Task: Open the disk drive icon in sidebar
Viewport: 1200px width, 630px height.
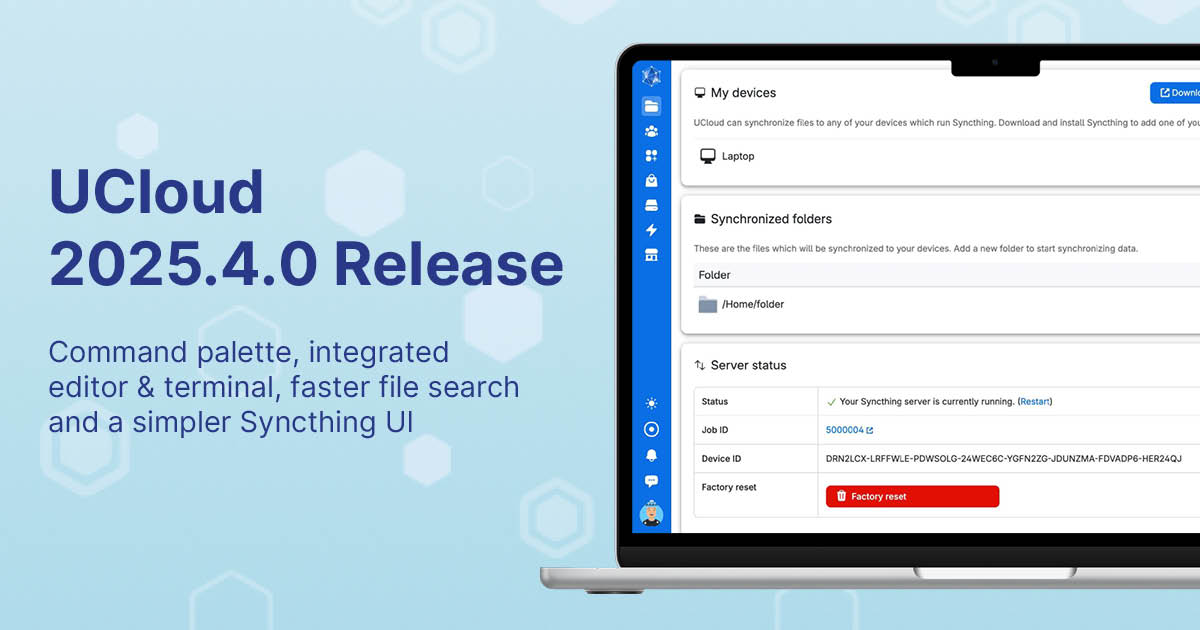Action: click(651, 205)
